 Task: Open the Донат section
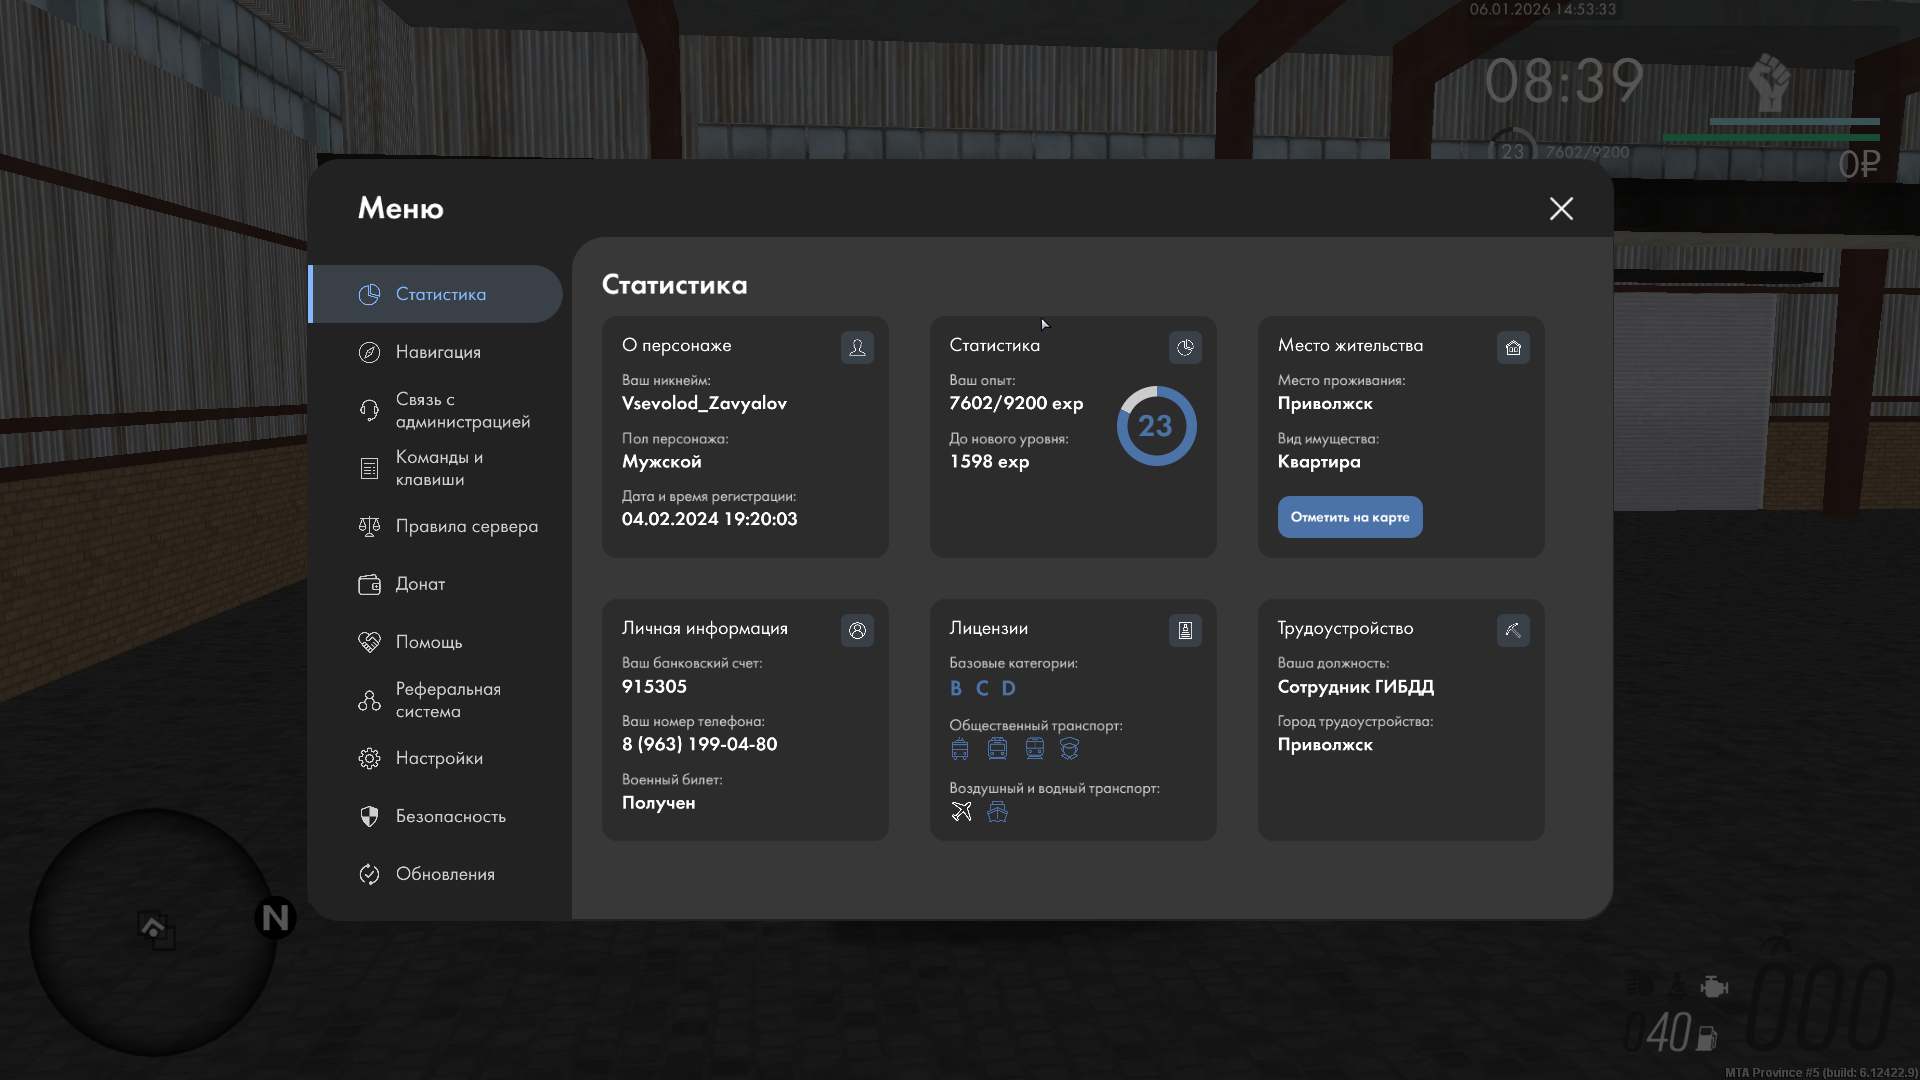coord(420,584)
